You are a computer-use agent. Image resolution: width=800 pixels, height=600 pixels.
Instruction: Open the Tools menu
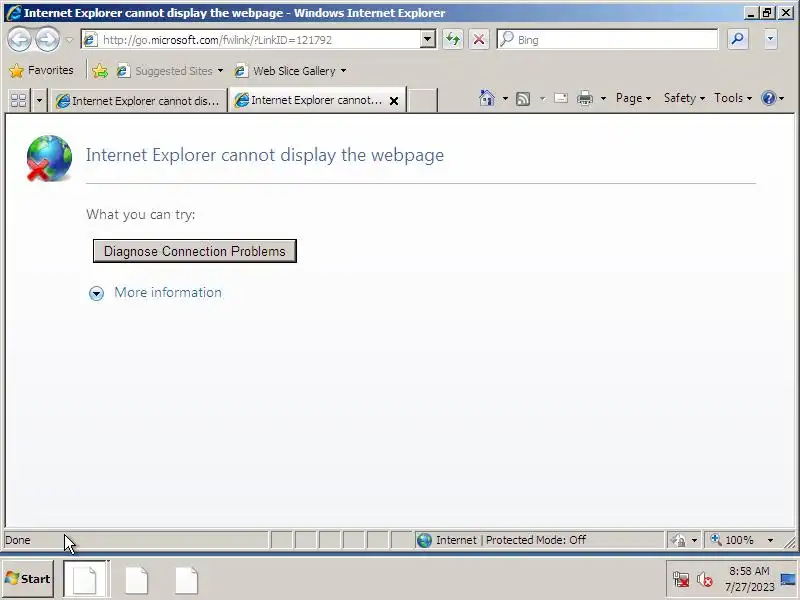pos(733,97)
